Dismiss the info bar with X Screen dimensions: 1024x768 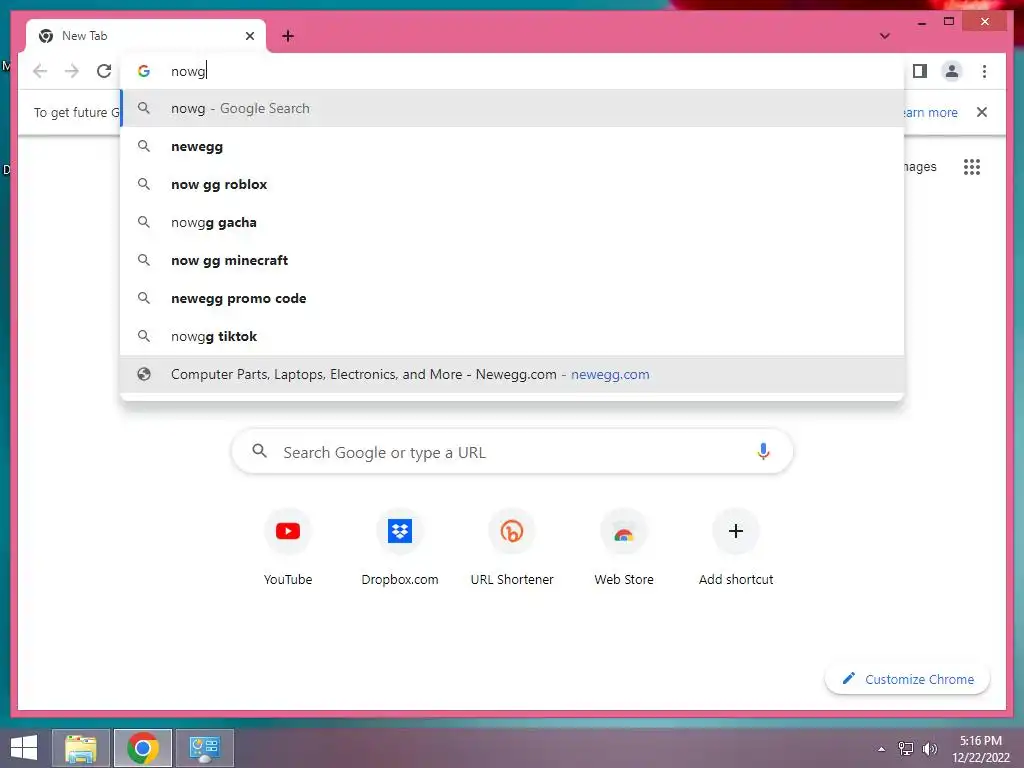click(982, 112)
